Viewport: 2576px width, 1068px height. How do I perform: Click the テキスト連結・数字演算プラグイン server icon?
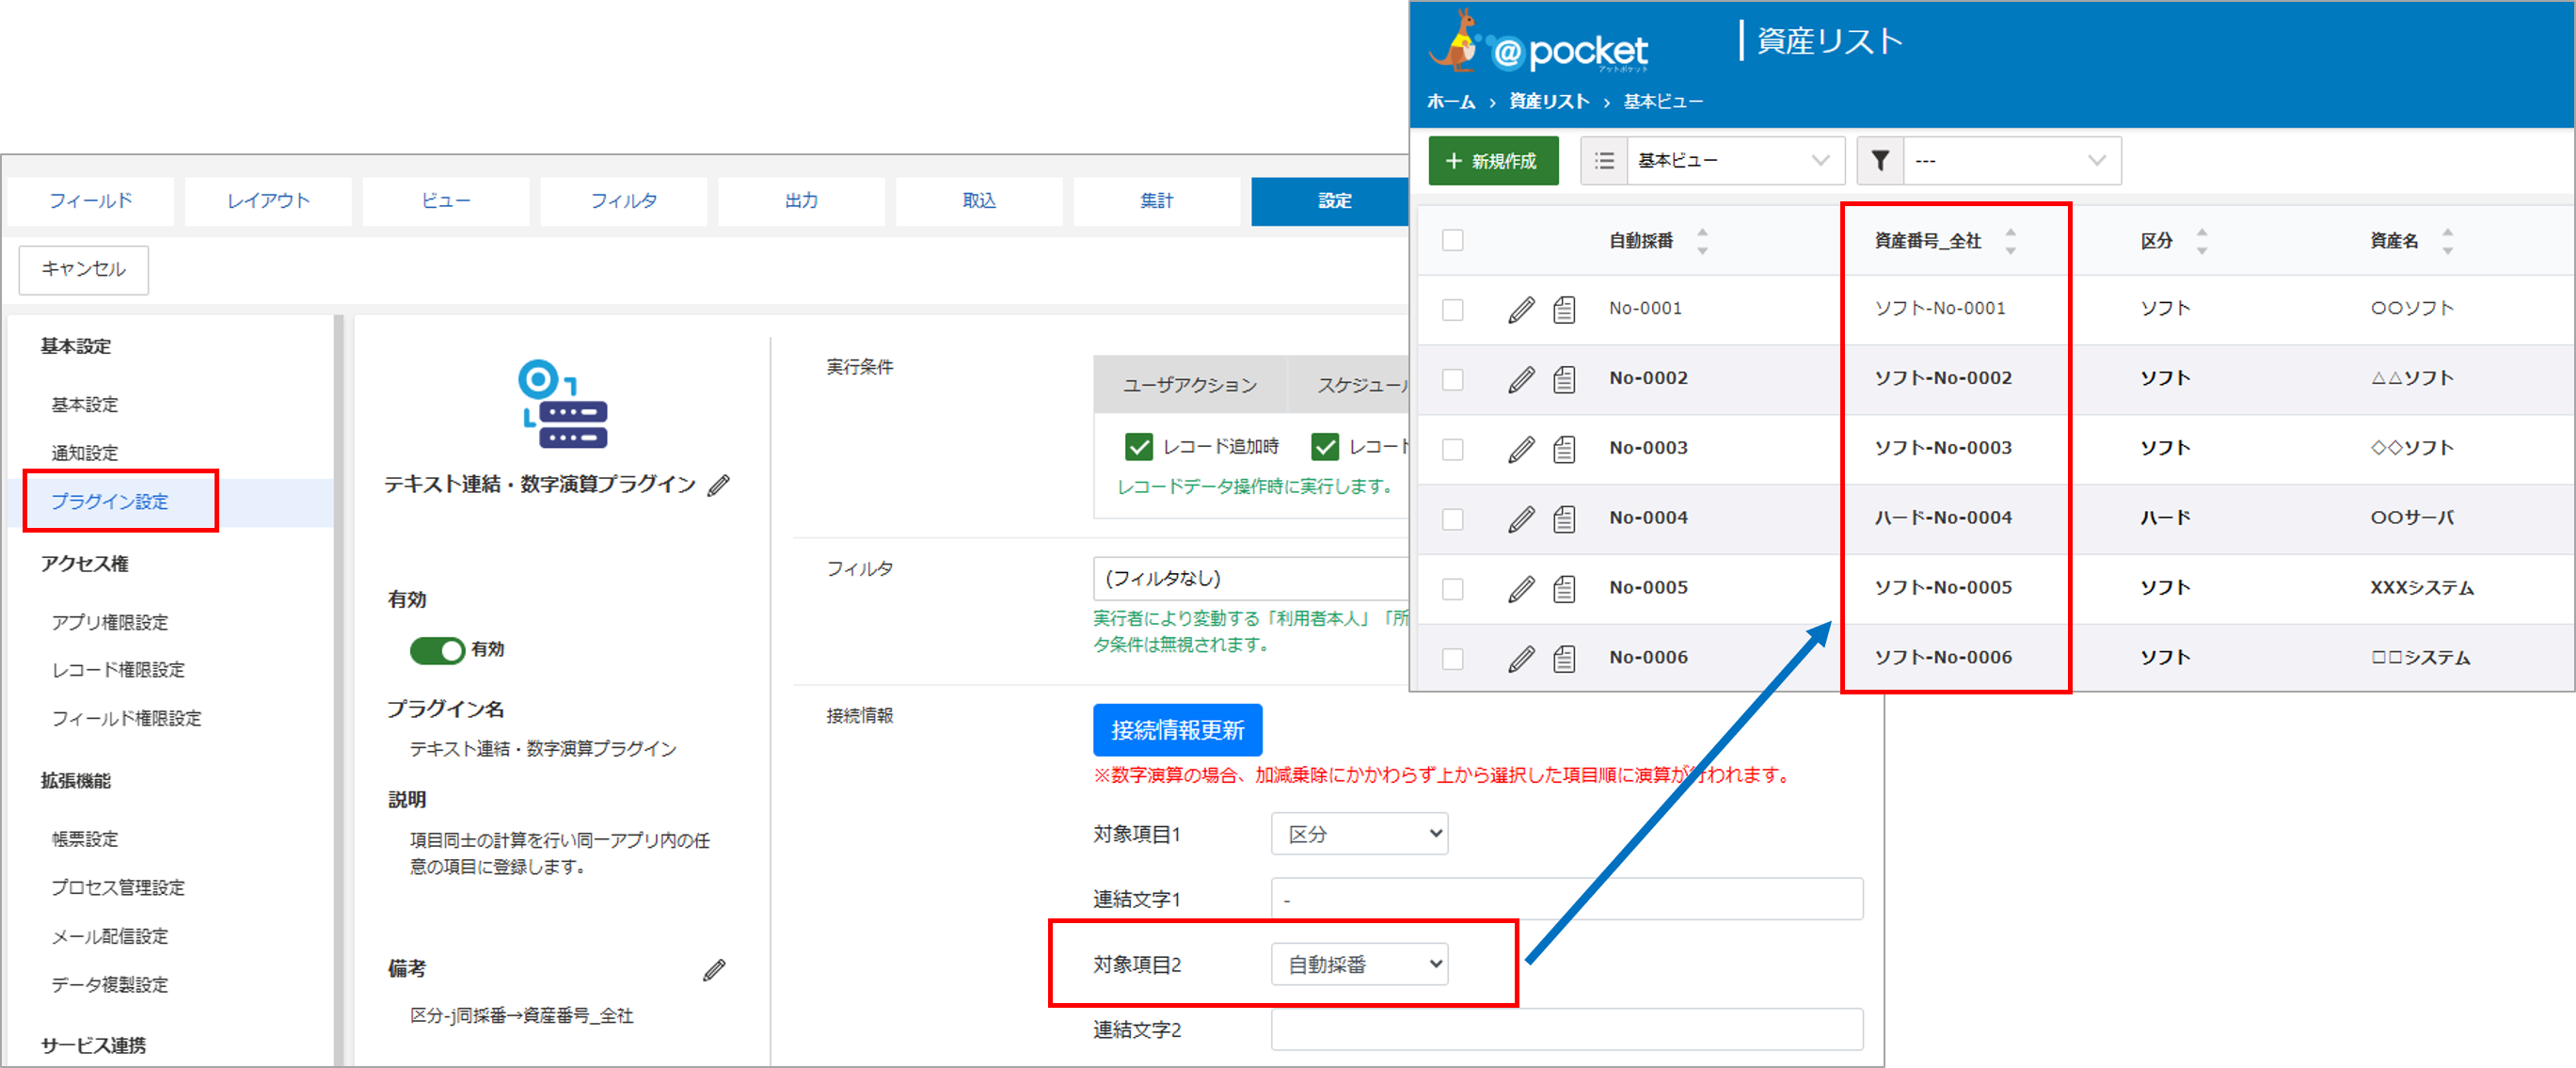click(562, 404)
